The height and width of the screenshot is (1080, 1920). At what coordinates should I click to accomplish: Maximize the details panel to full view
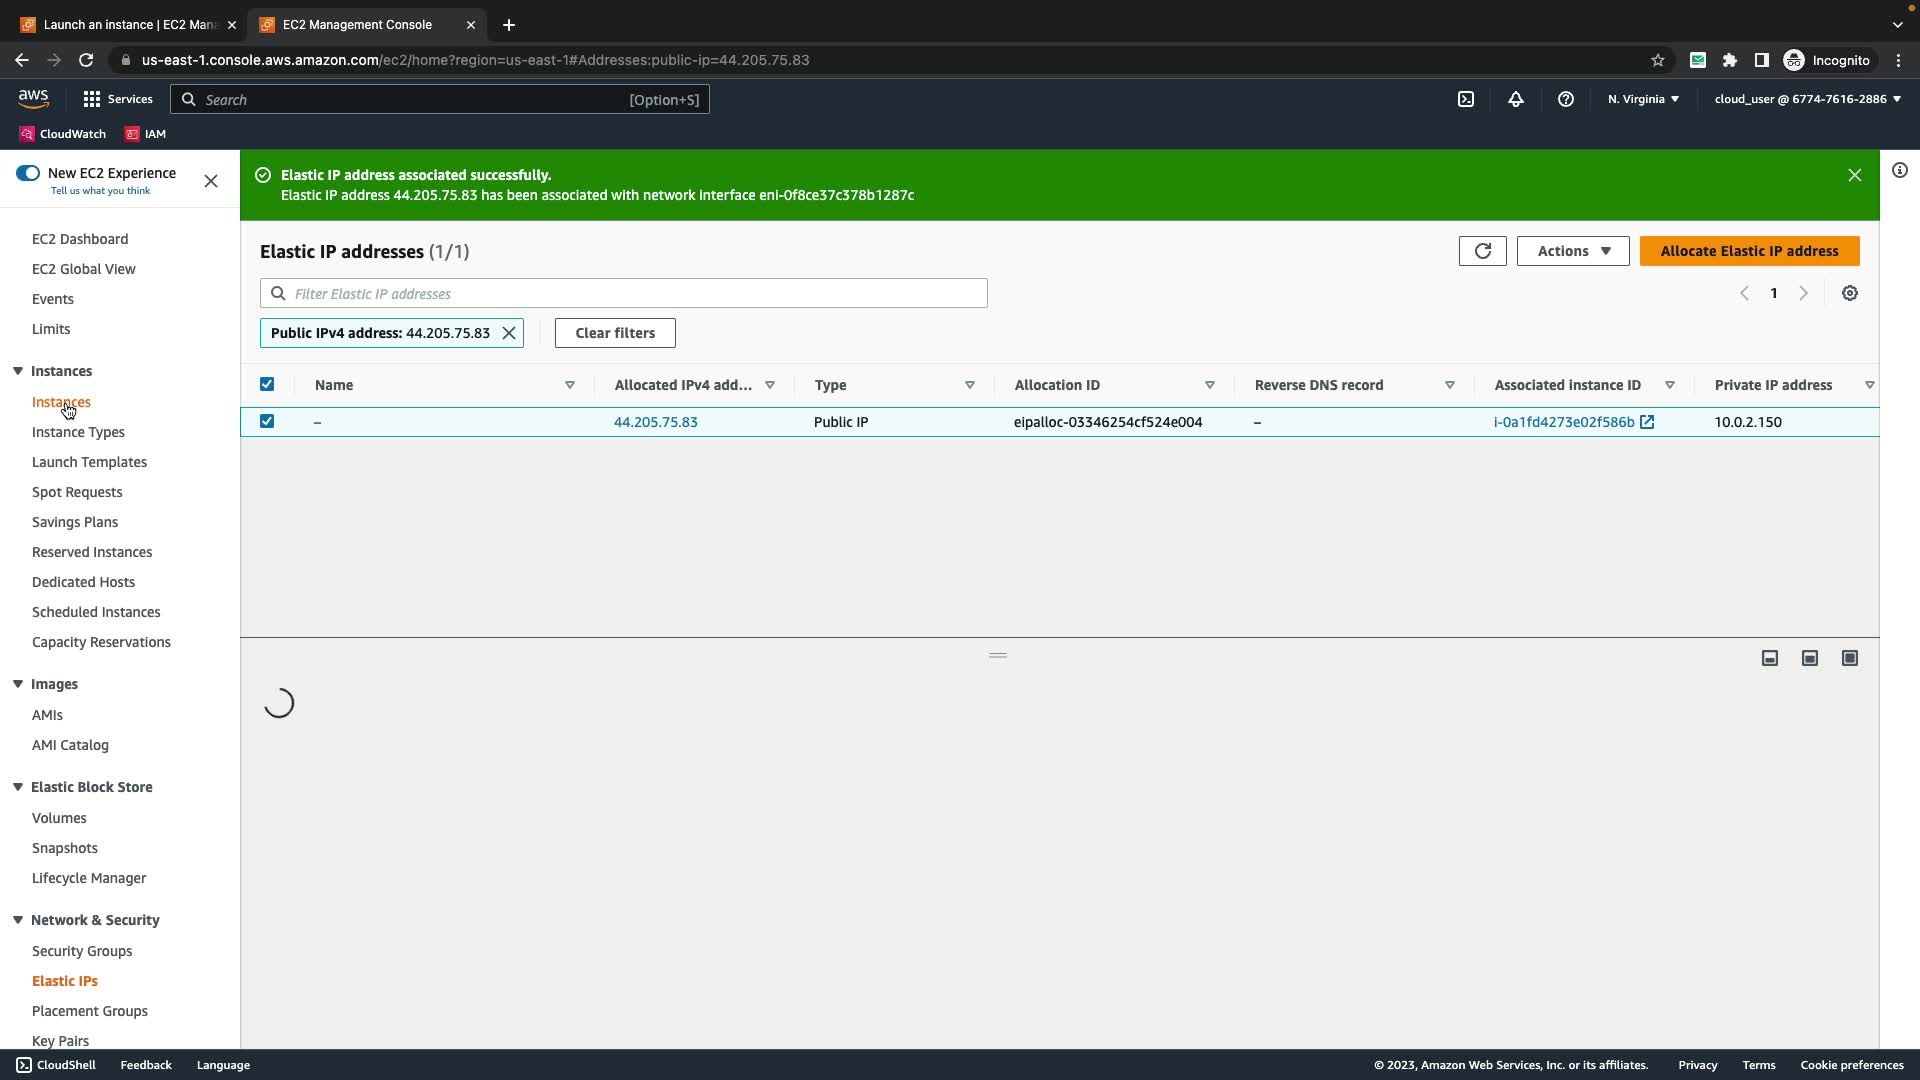pyautogui.click(x=1850, y=658)
